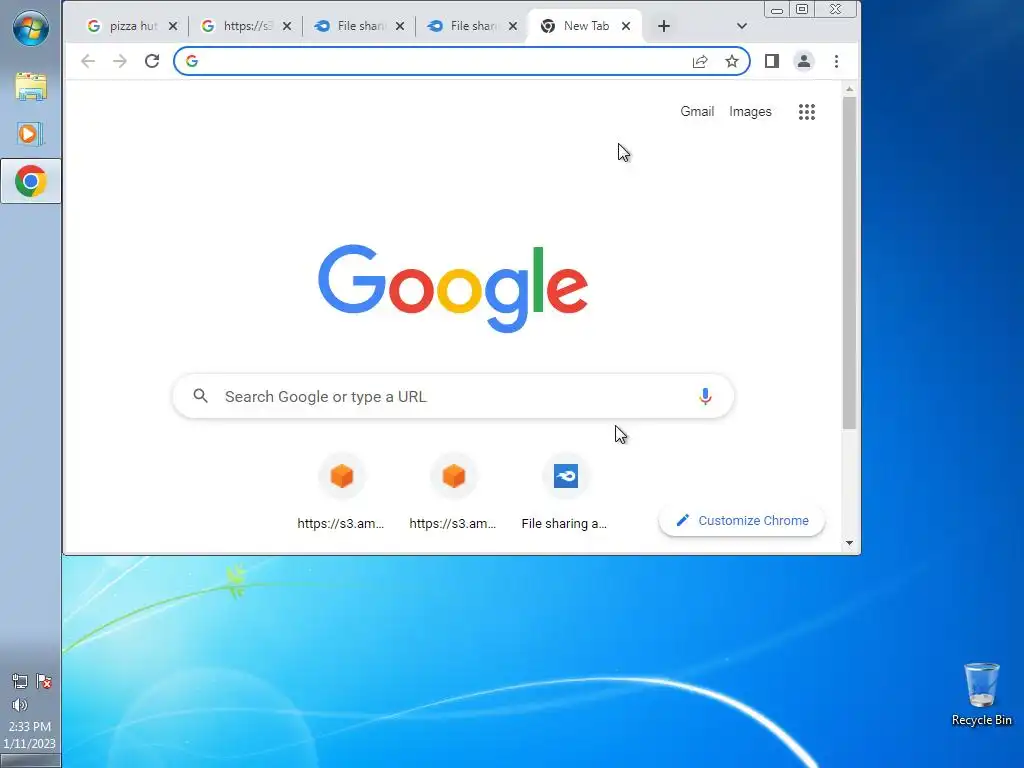Image resolution: width=1024 pixels, height=768 pixels.
Task: Click the scrollbar down arrow
Action: (849, 543)
